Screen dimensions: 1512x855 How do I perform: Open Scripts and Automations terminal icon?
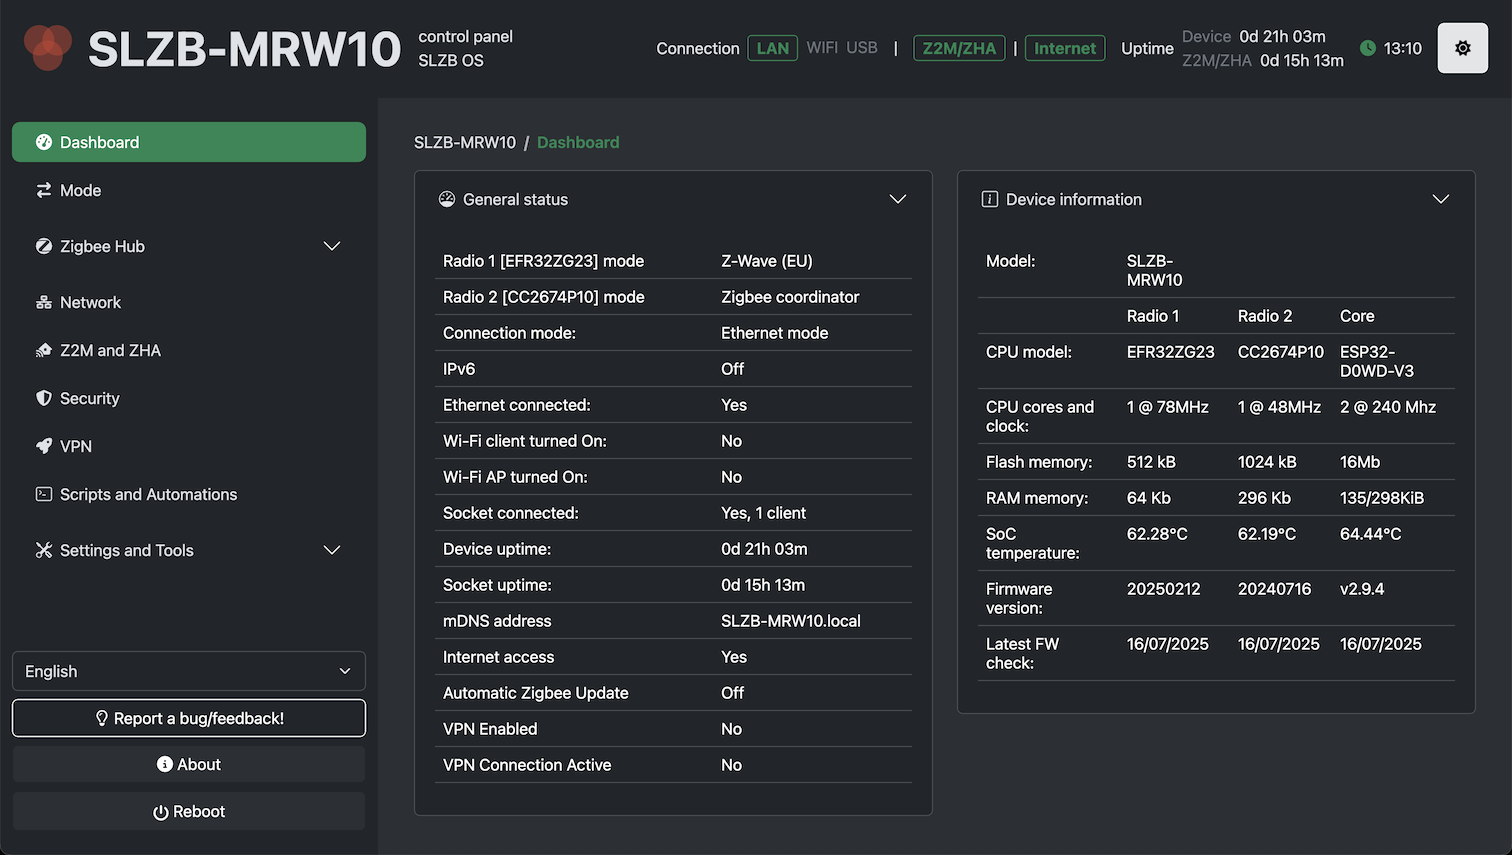[43, 494]
